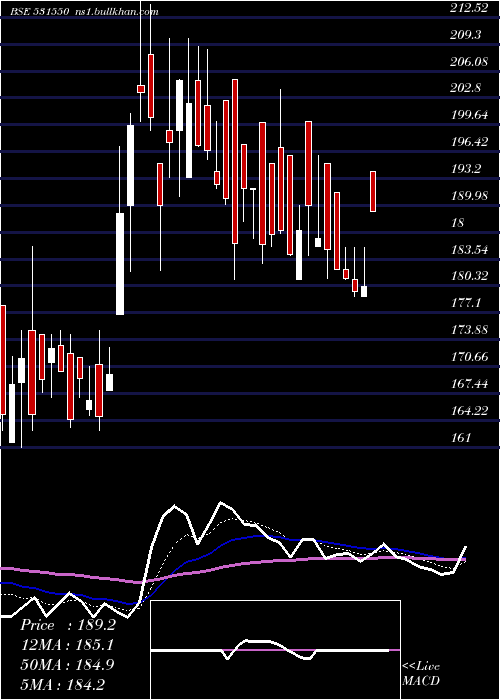Screen dimensions: 500x700
Task: Click the BSE 531550 ticker title
Action: [x=40, y=12]
